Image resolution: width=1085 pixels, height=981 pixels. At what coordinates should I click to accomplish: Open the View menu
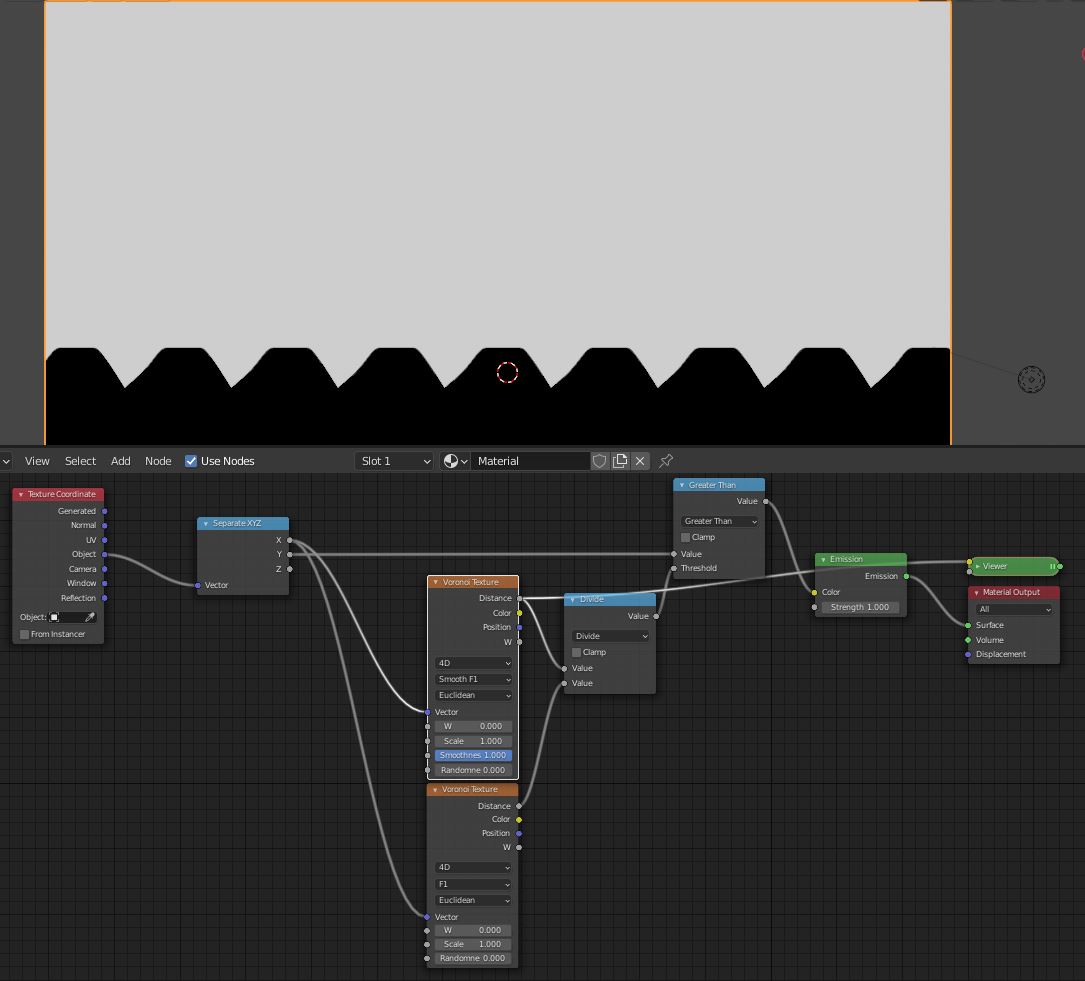point(37,461)
